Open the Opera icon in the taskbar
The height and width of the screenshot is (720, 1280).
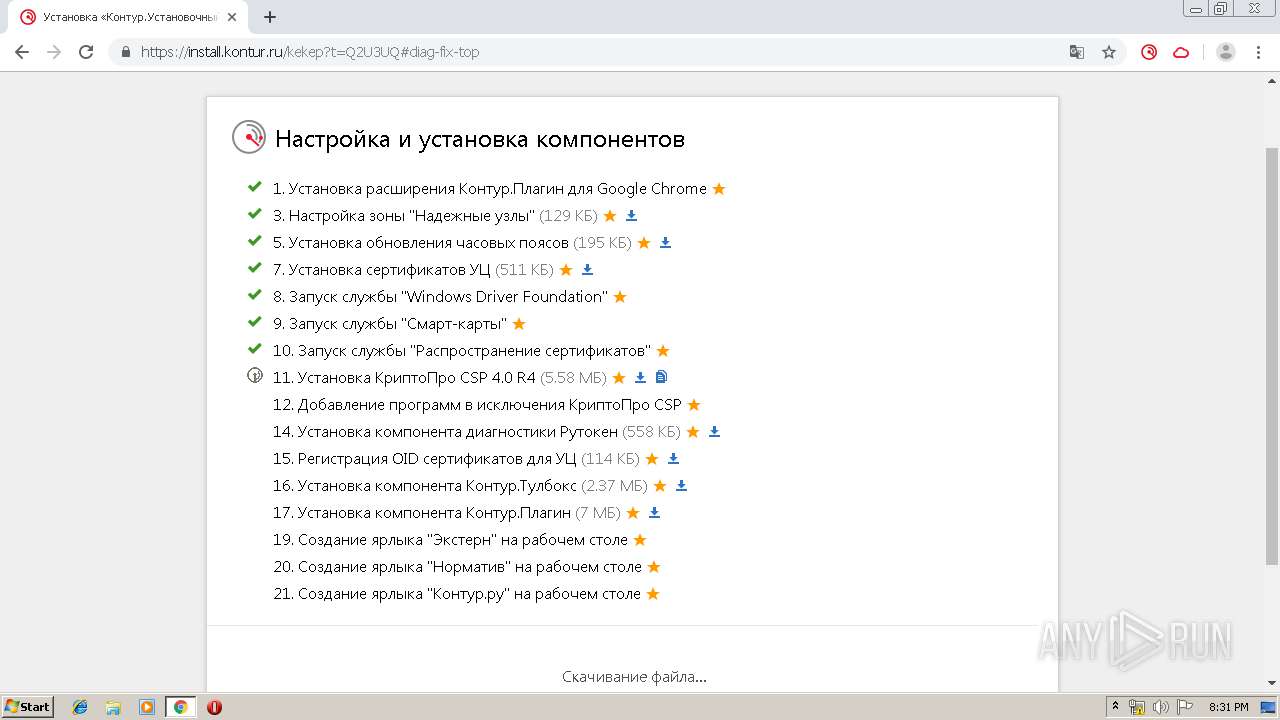tap(214, 707)
